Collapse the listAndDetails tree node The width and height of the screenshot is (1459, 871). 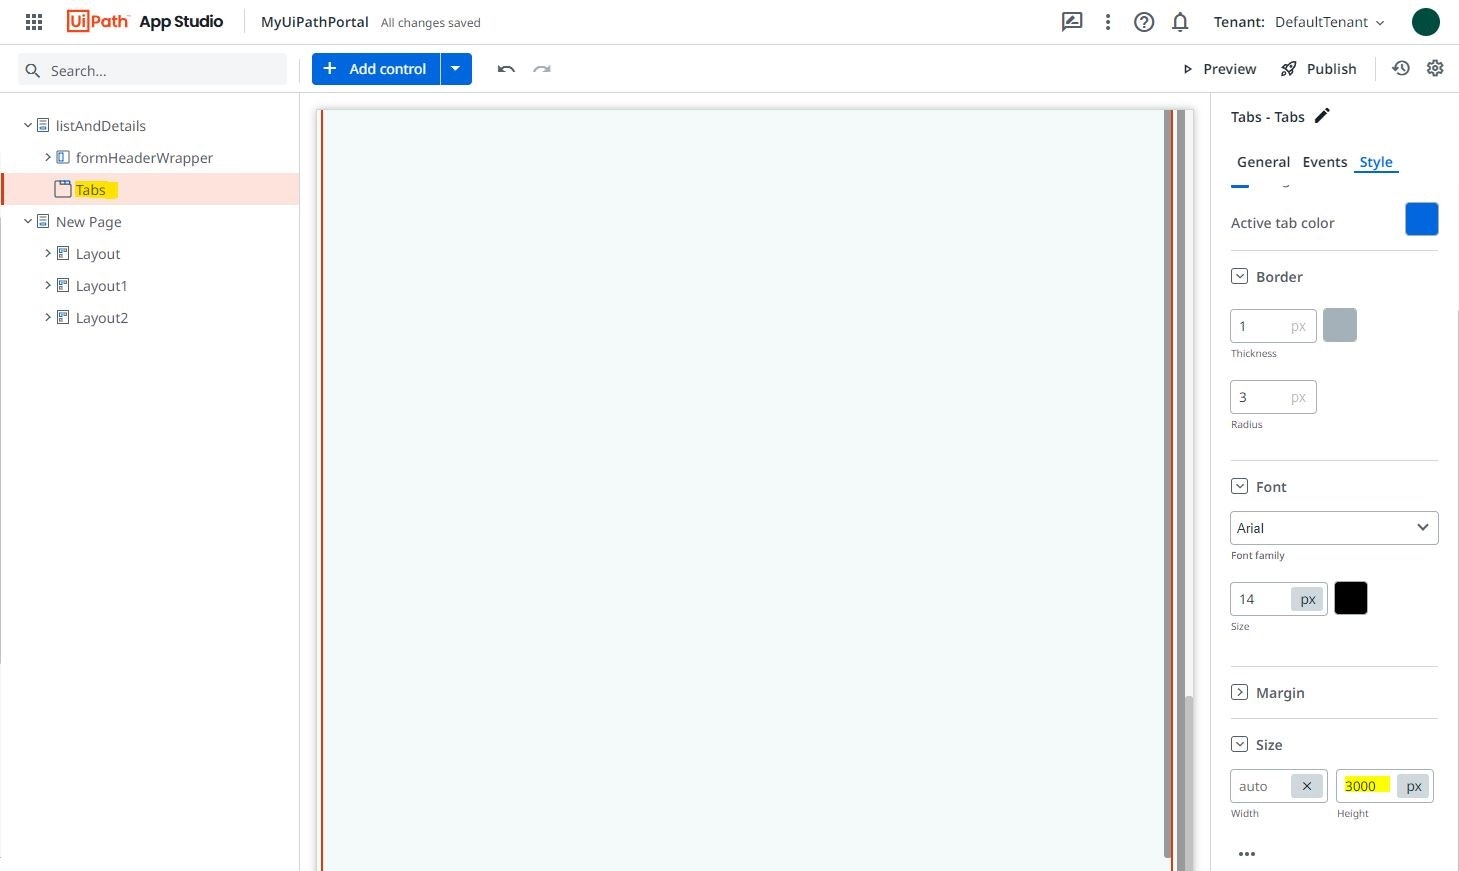tap(28, 125)
